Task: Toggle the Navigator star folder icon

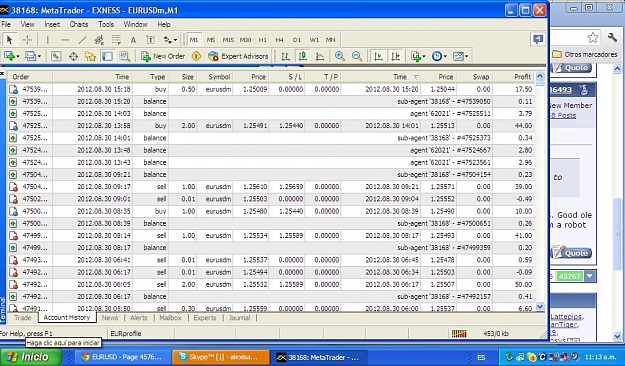Action: click(90, 56)
